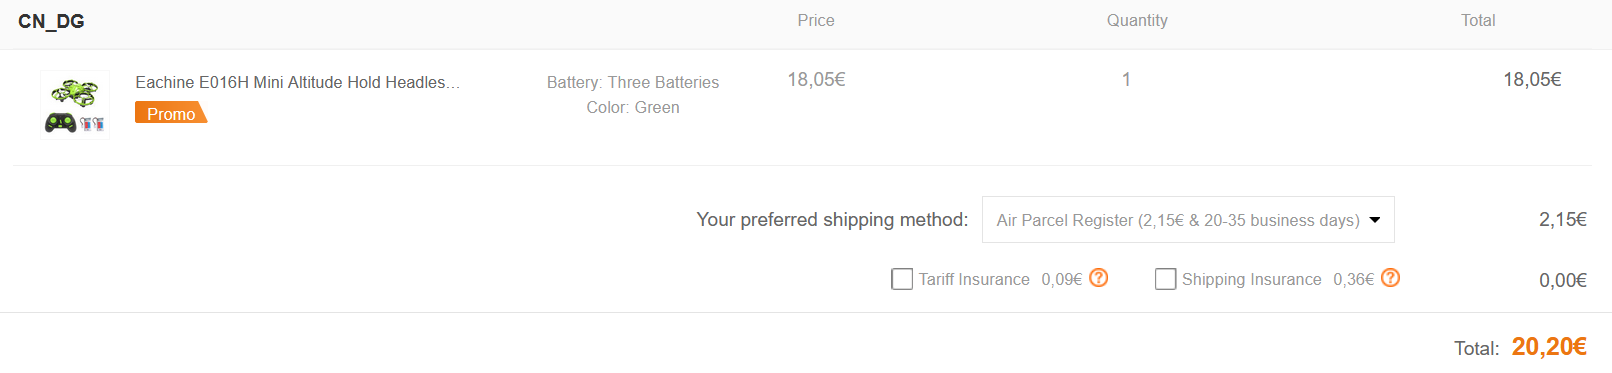Click the Color: Green option text
The width and height of the screenshot is (1612, 373).
(633, 107)
